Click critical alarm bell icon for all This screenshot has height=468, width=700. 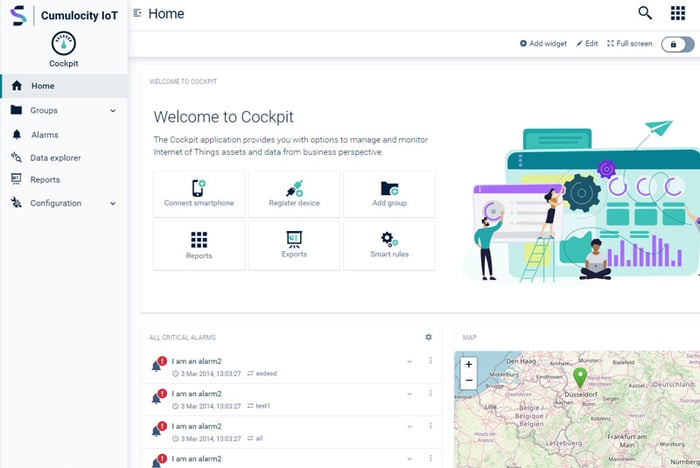pos(158,429)
